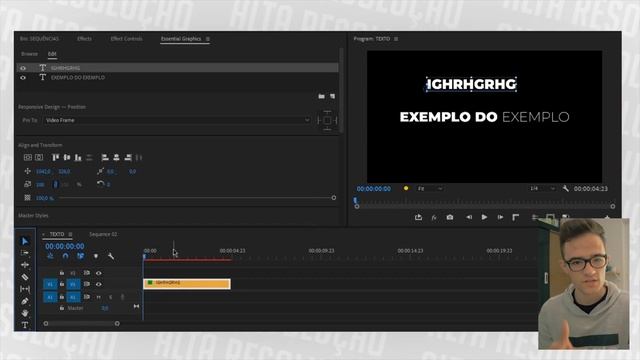This screenshot has width=640, height=360.
Task: Open the Essential Graphics panel menu
Action: [x=207, y=39]
